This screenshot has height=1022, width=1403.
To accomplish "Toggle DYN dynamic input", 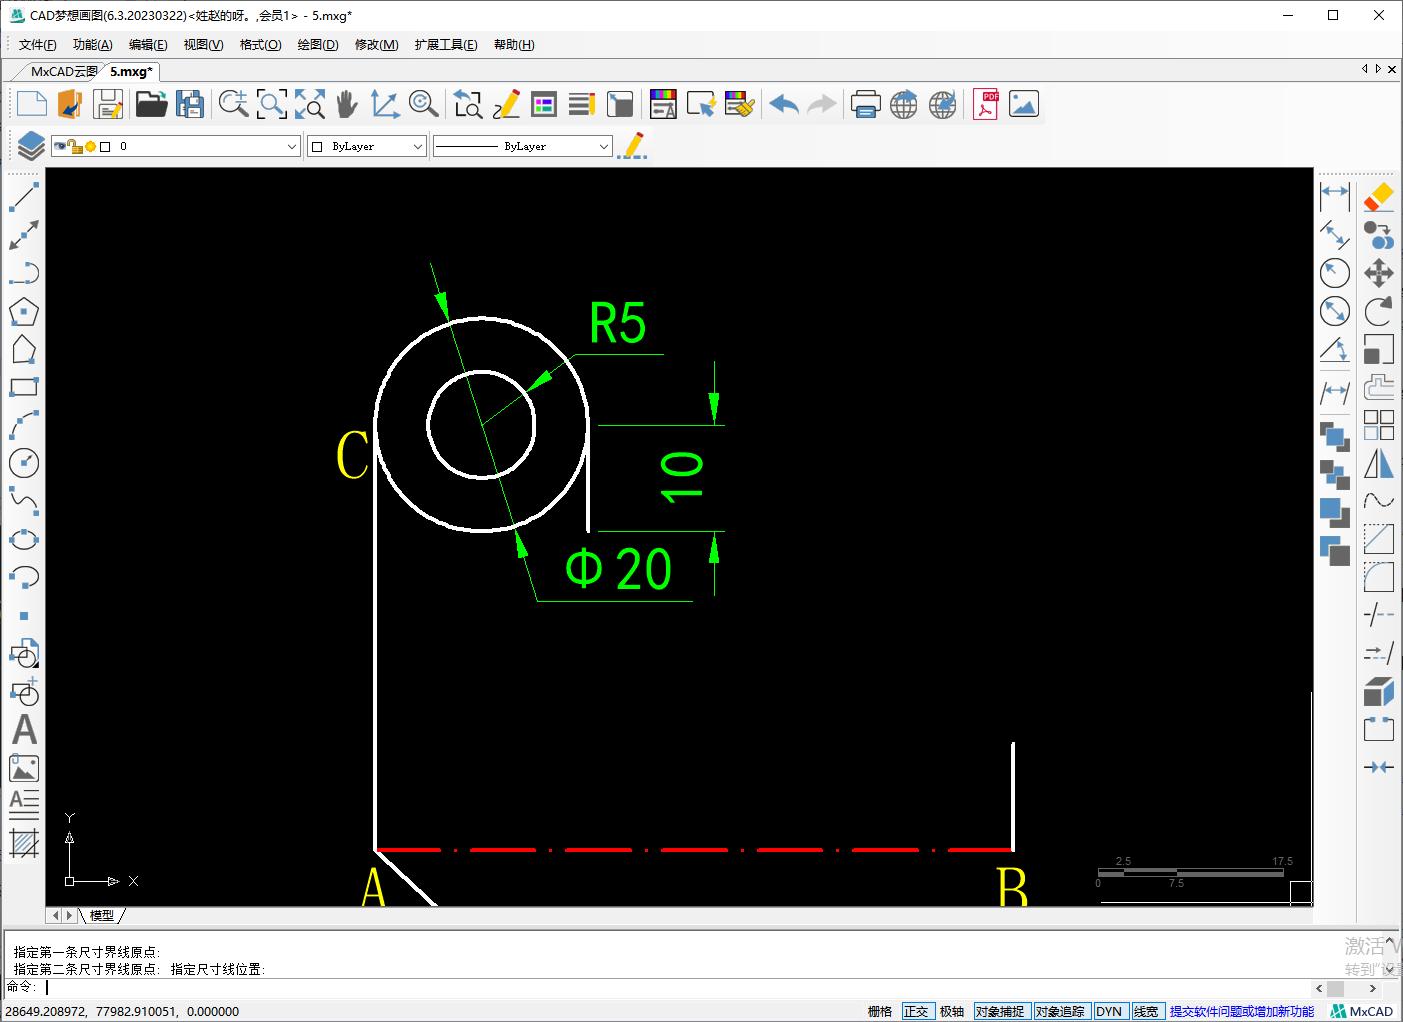I will (x=1110, y=1010).
